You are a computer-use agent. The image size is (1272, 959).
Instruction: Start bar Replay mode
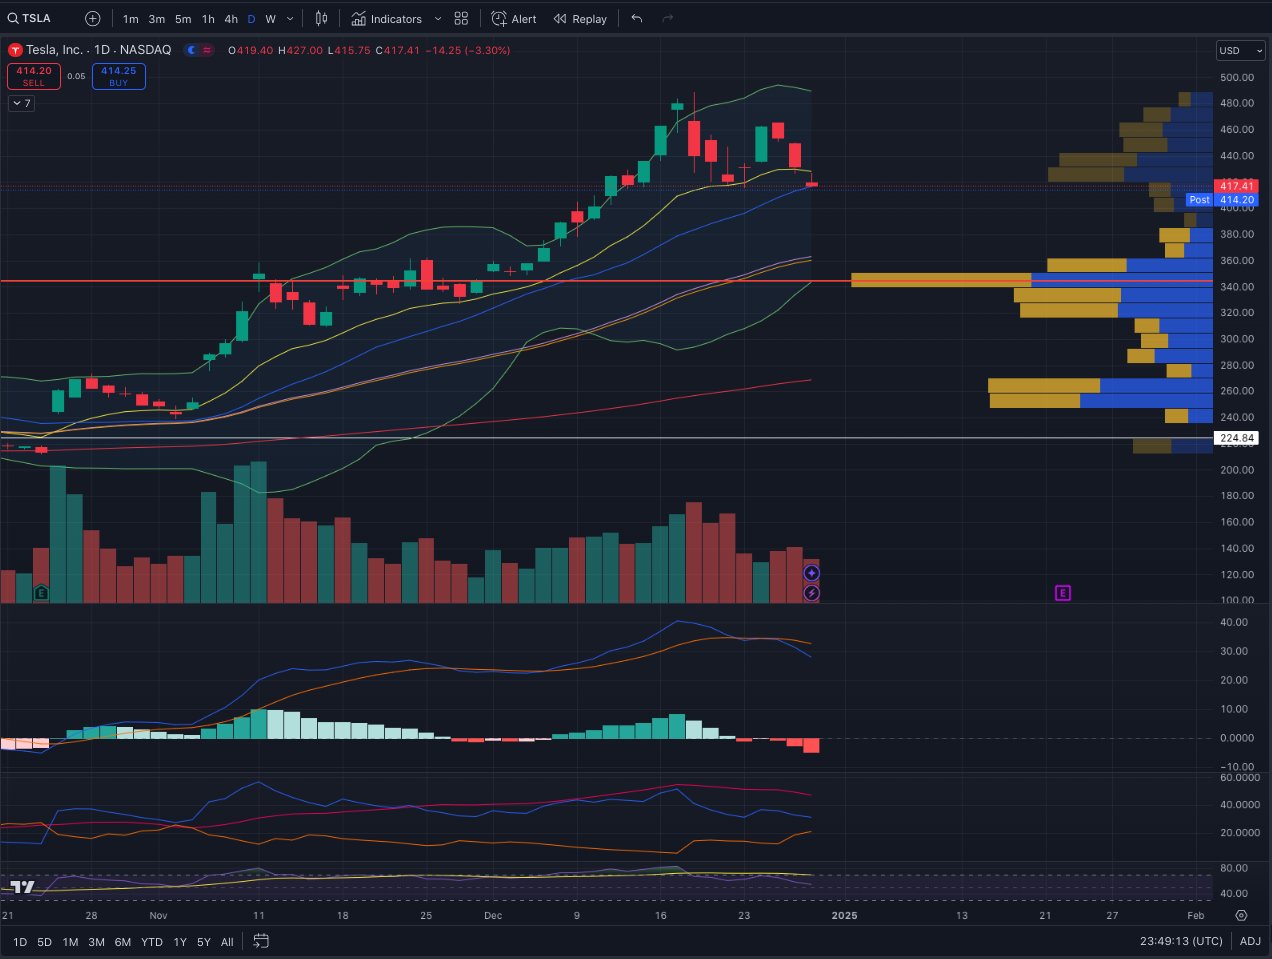[581, 19]
